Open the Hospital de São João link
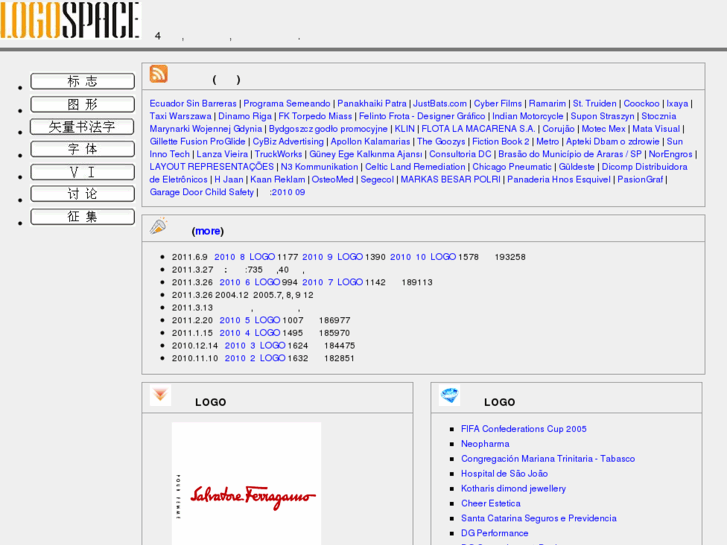Screen dimensions: 727x545 [504, 474]
